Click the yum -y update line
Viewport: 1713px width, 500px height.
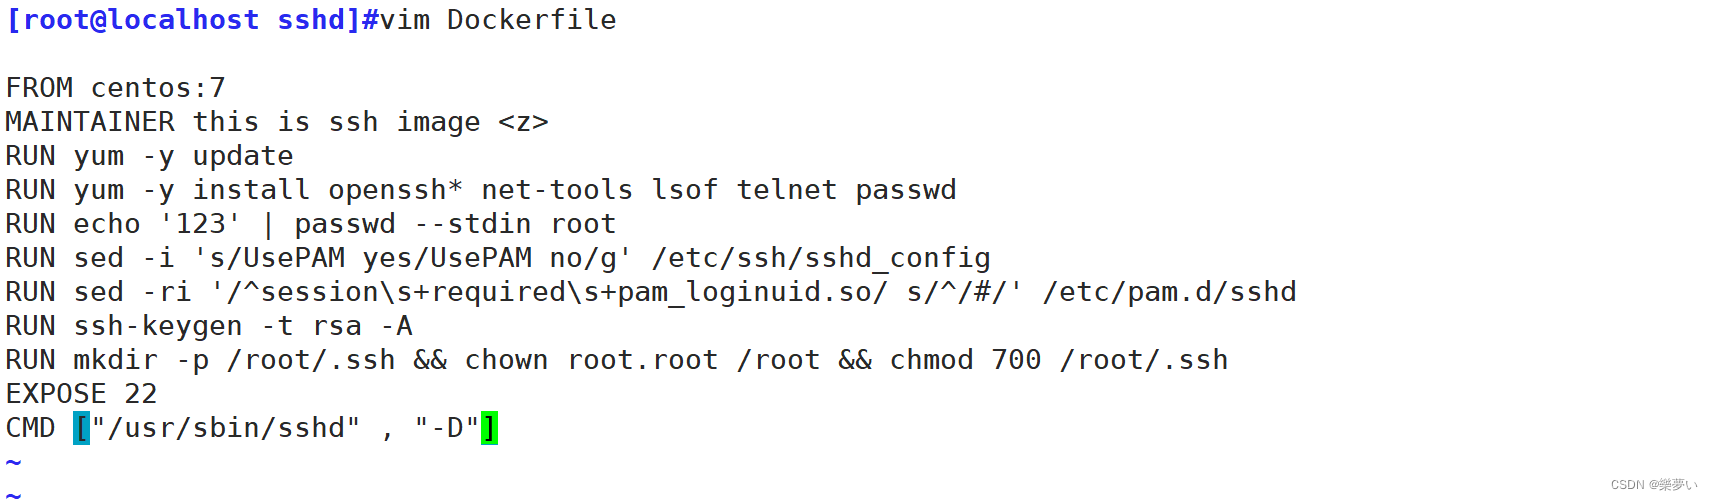point(150,156)
